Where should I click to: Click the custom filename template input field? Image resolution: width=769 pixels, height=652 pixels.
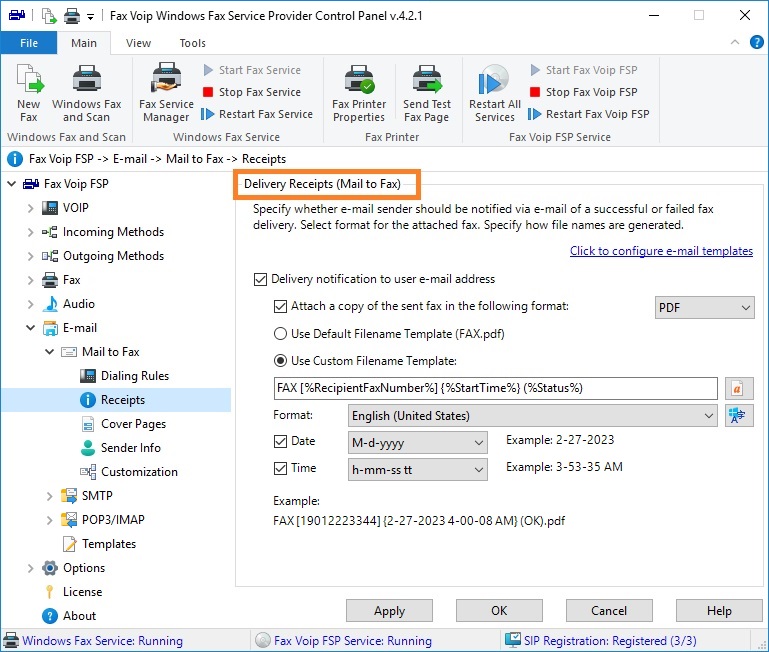(x=495, y=389)
